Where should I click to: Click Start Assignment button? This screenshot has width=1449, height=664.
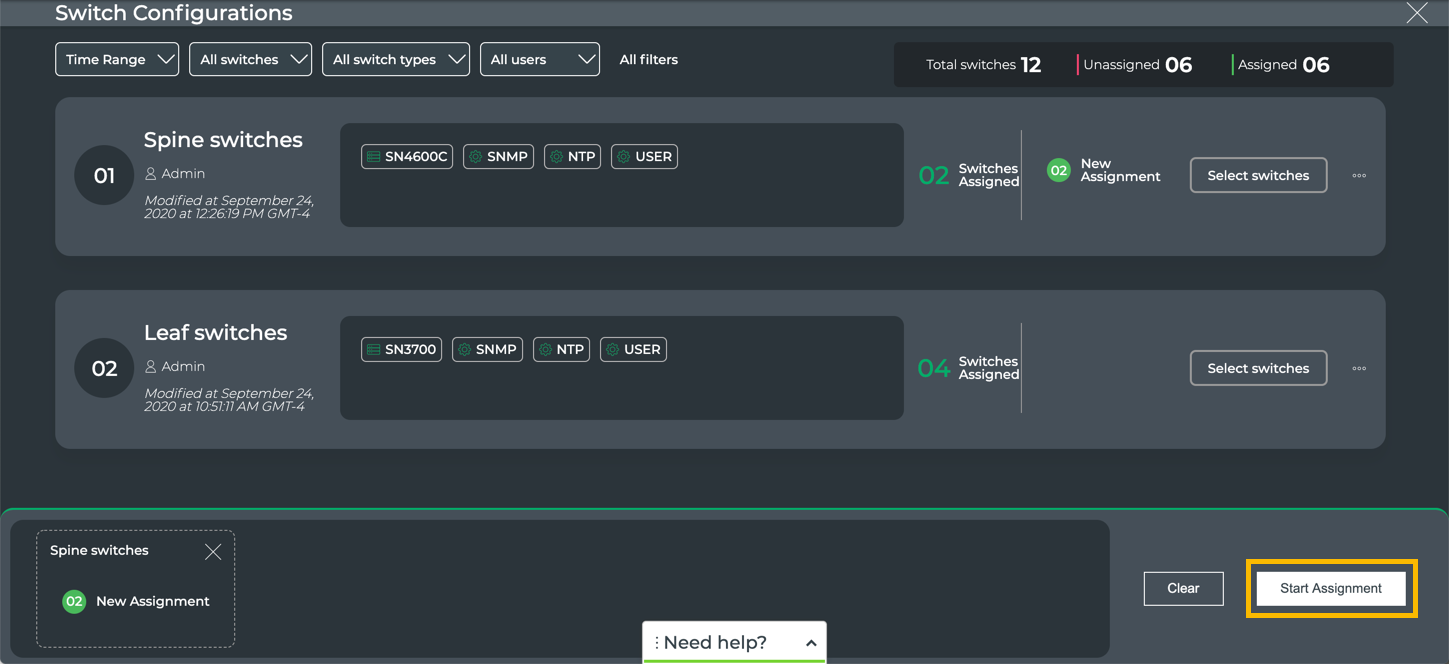1331,589
